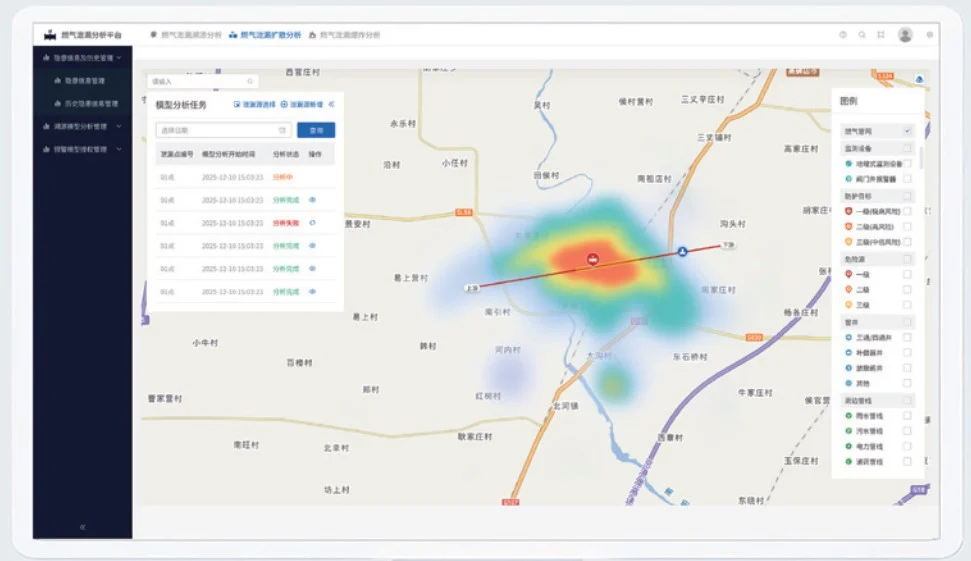Toggle fullscreen icon in top bar
The image size is (971, 561).
(x=881, y=35)
